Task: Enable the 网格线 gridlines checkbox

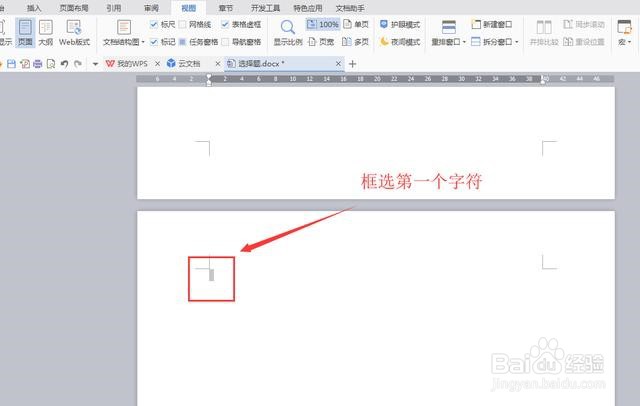Action: pyautogui.click(x=182, y=24)
